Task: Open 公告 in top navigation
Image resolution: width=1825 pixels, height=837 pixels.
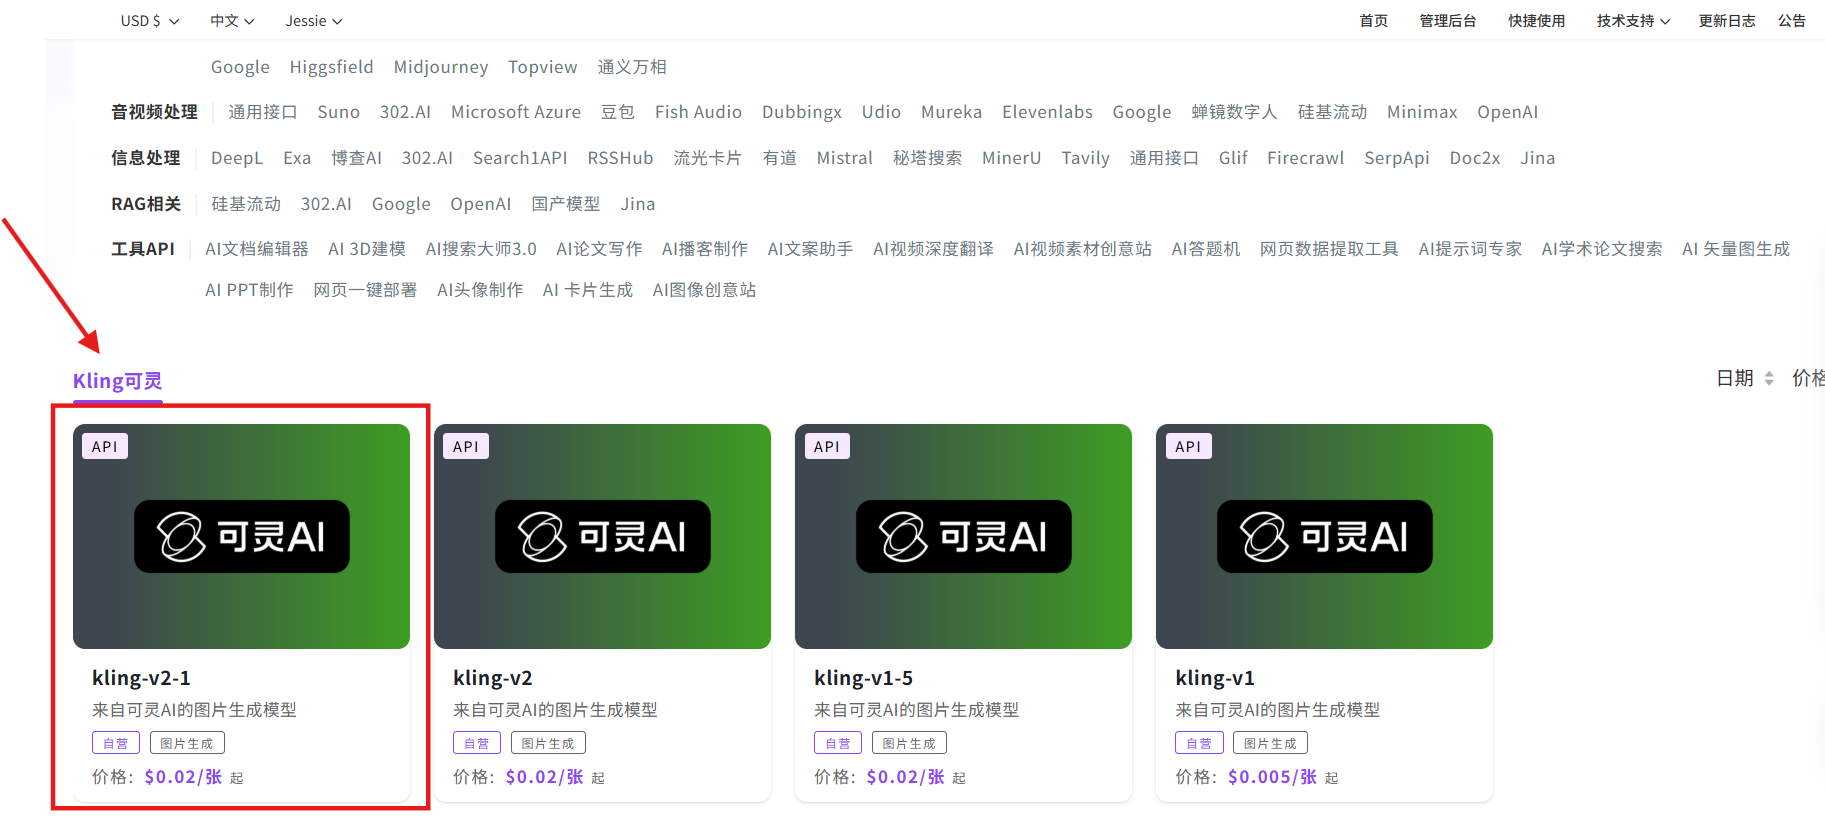Action: (1792, 21)
